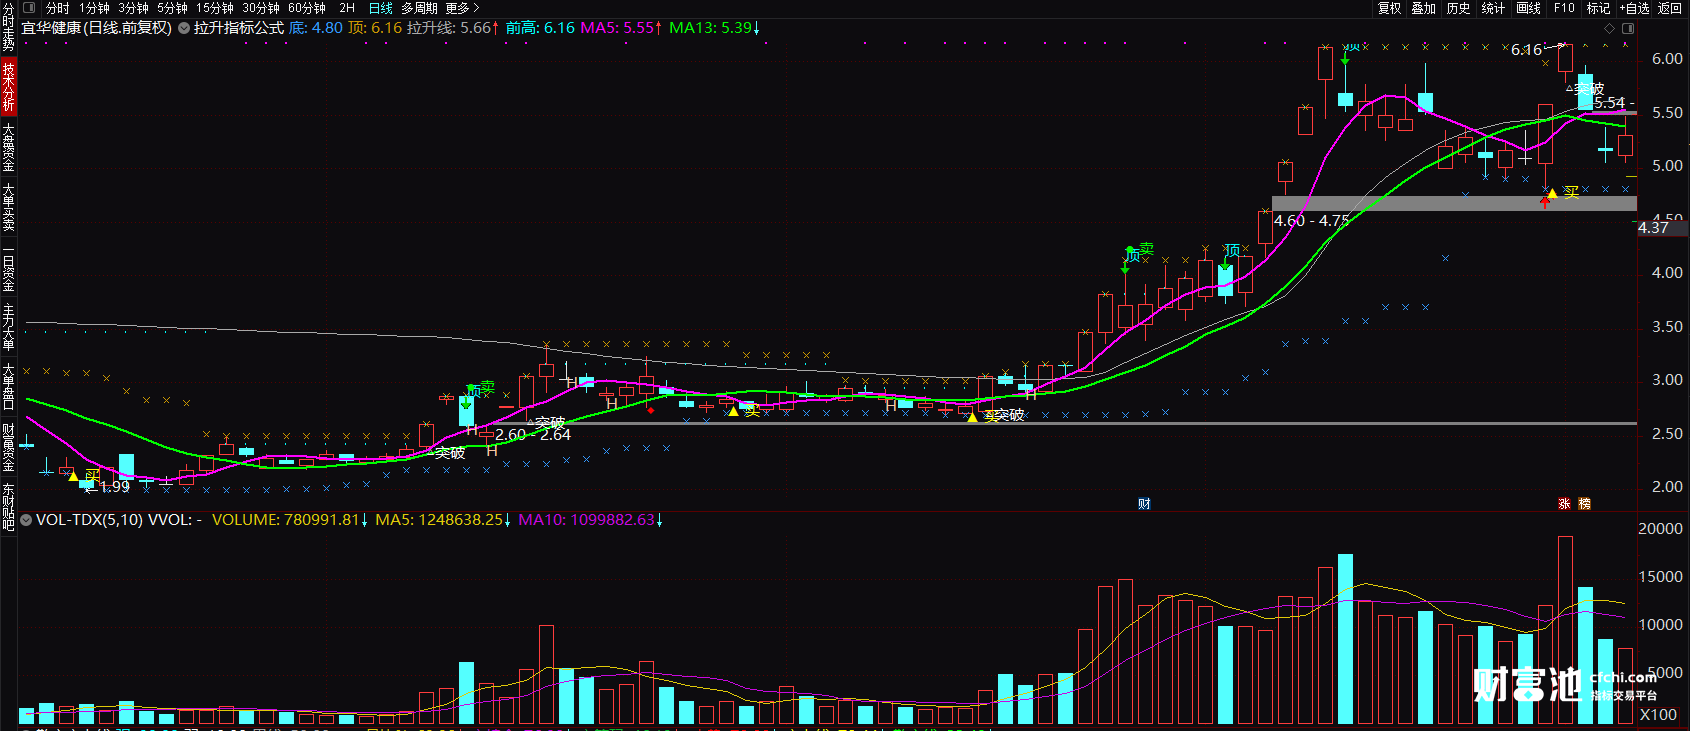Open 一日资金 sidebar tab
Screen dimensions: 1690x731
click(x=8, y=267)
